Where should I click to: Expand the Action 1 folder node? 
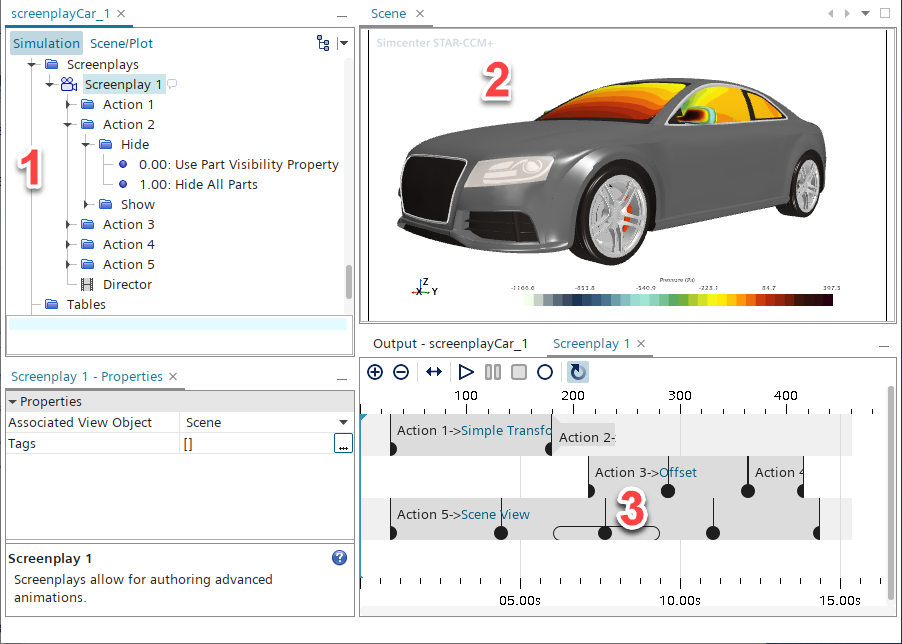tap(67, 105)
